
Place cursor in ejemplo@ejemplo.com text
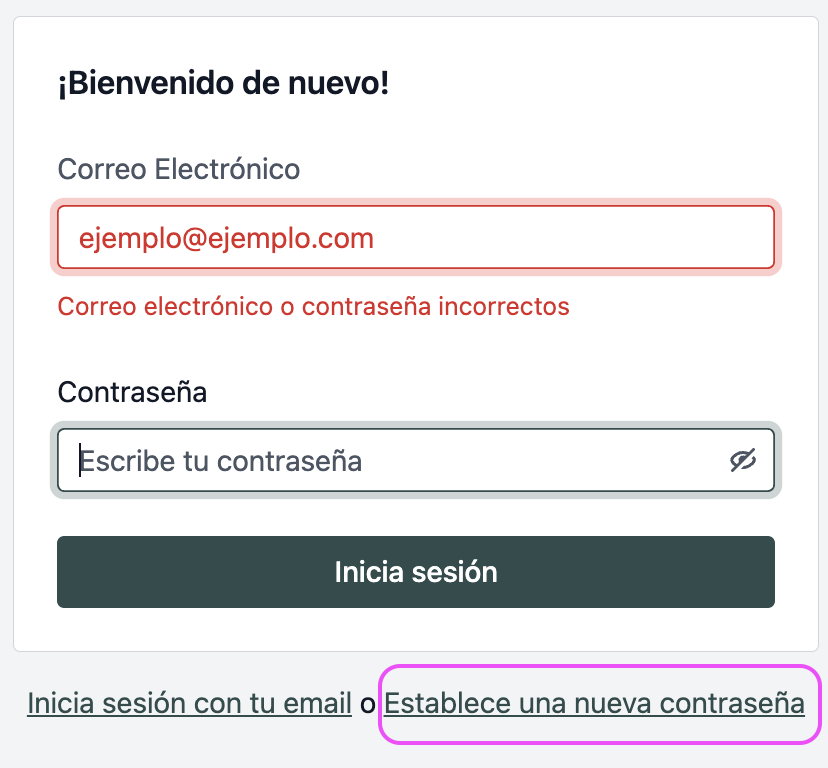(x=226, y=238)
